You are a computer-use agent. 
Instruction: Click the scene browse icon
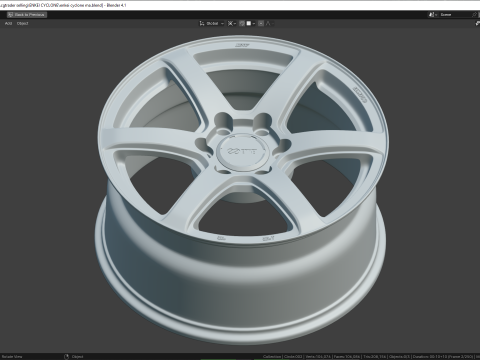(433, 15)
